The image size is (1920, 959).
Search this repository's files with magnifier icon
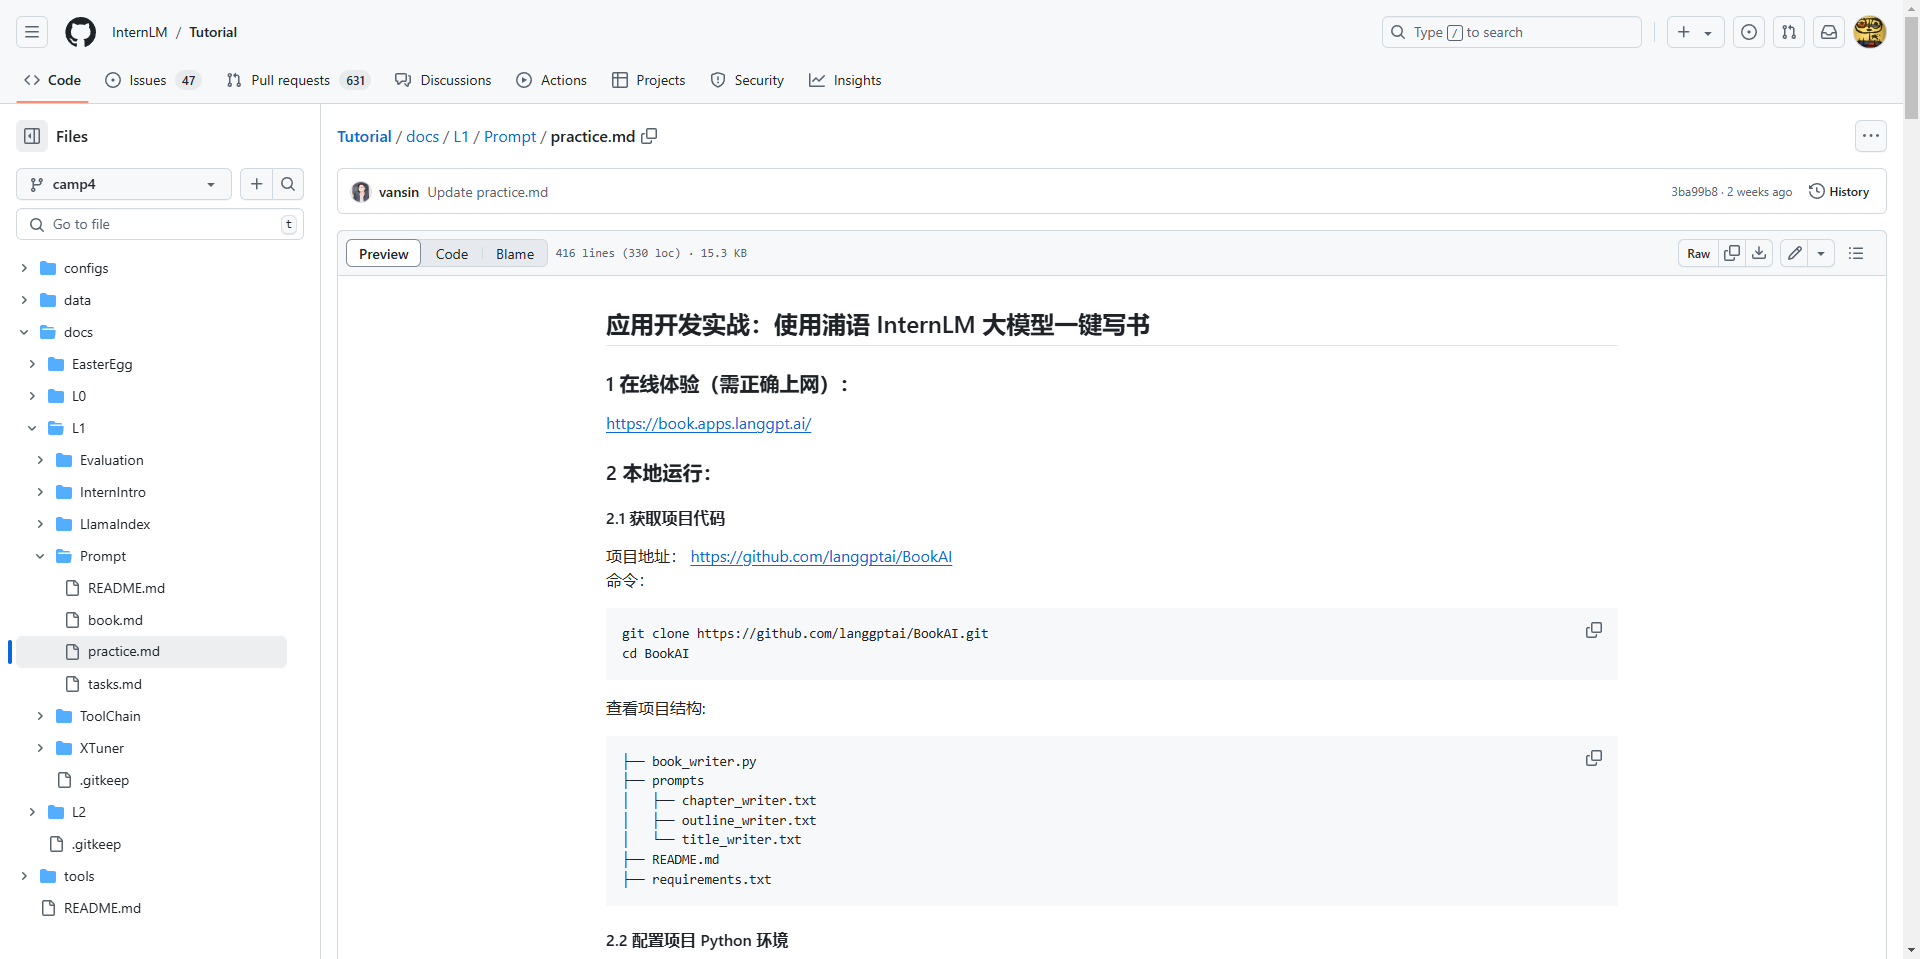click(288, 184)
